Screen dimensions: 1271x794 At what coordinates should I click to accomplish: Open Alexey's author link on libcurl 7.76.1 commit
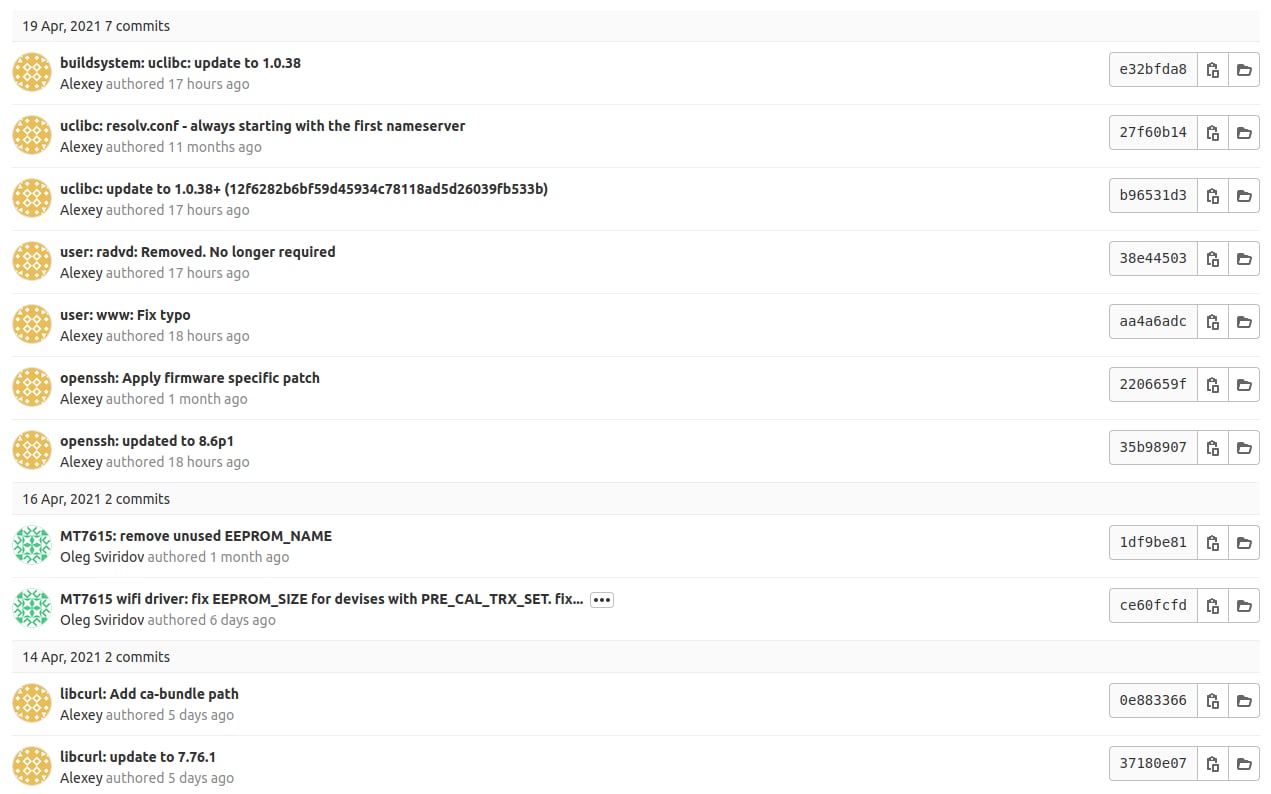click(81, 778)
